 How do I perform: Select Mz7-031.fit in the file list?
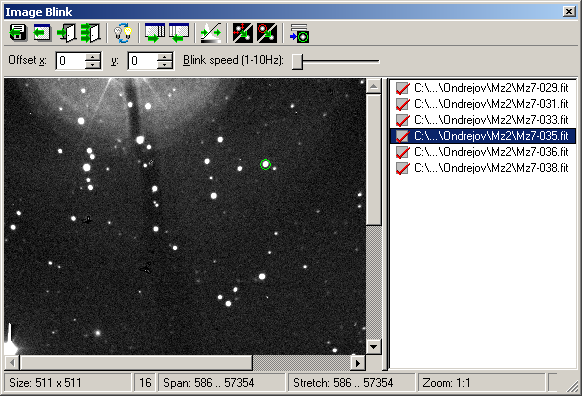click(491, 104)
